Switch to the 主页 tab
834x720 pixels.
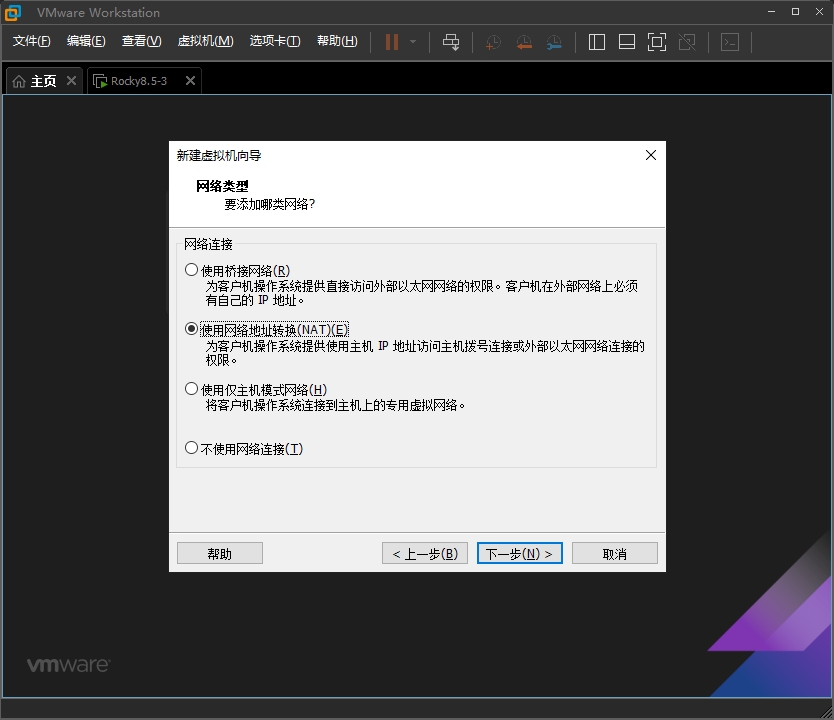click(x=43, y=81)
